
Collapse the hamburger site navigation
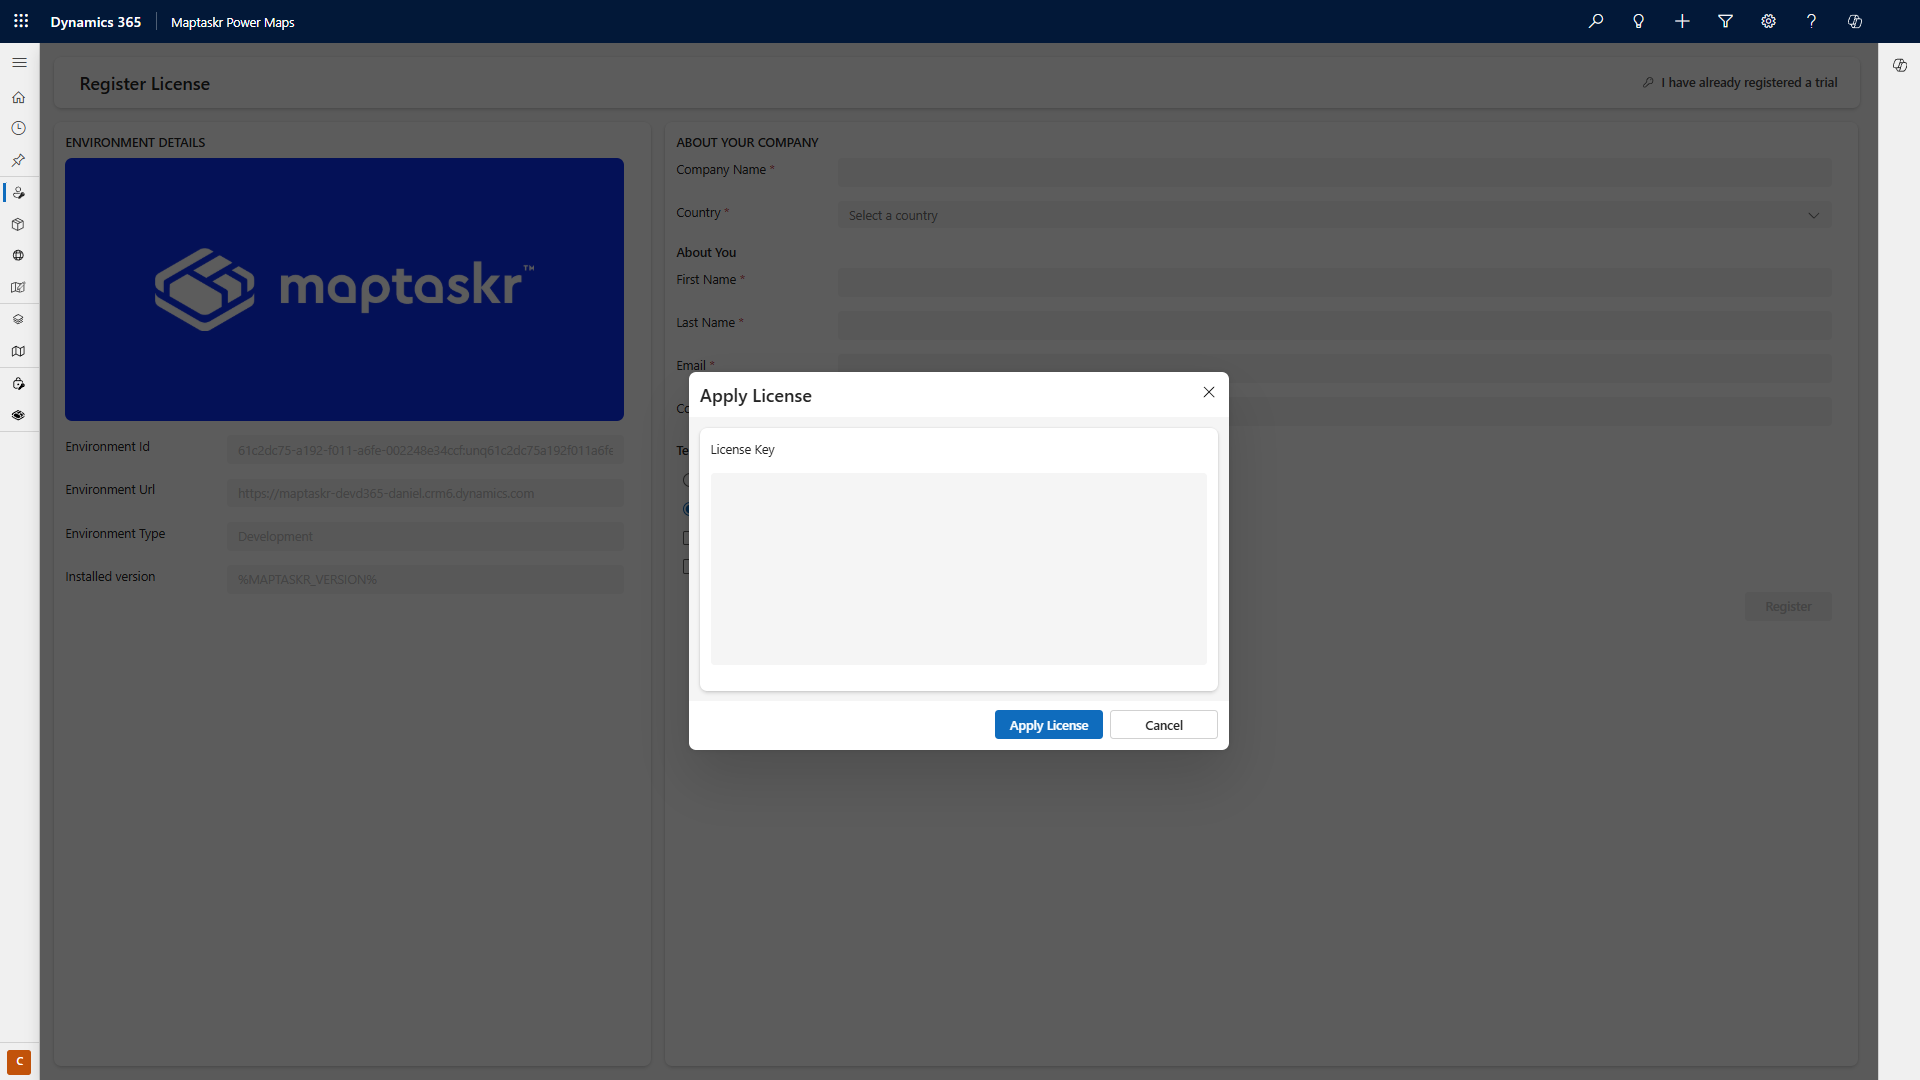pyautogui.click(x=19, y=62)
